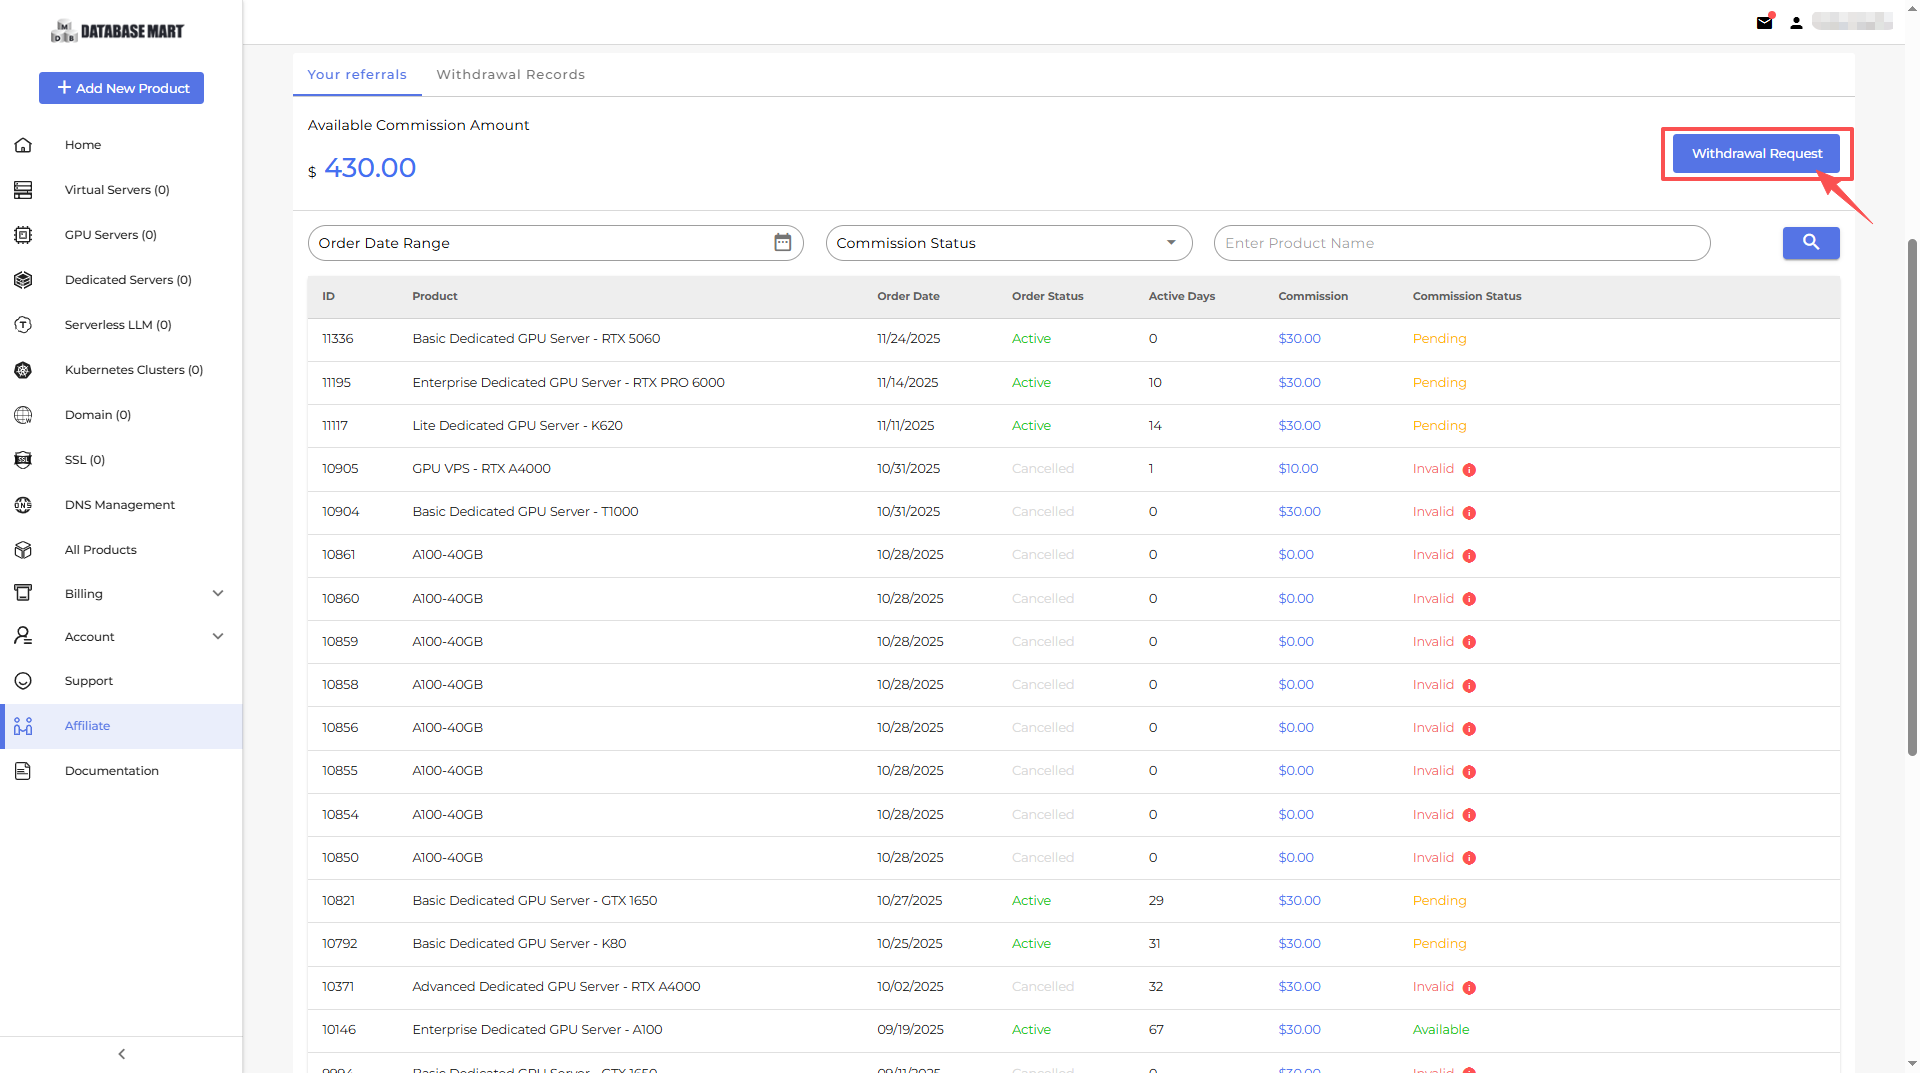
Task: Open All Products link in sidebar
Action: (x=101, y=550)
